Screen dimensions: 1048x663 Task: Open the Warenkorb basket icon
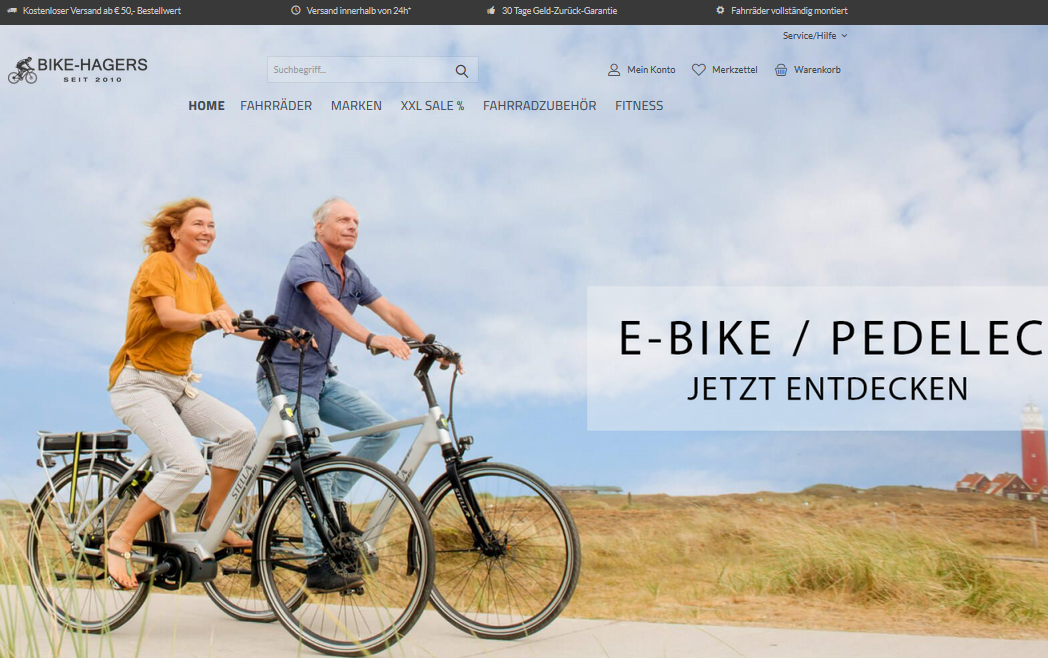781,70
